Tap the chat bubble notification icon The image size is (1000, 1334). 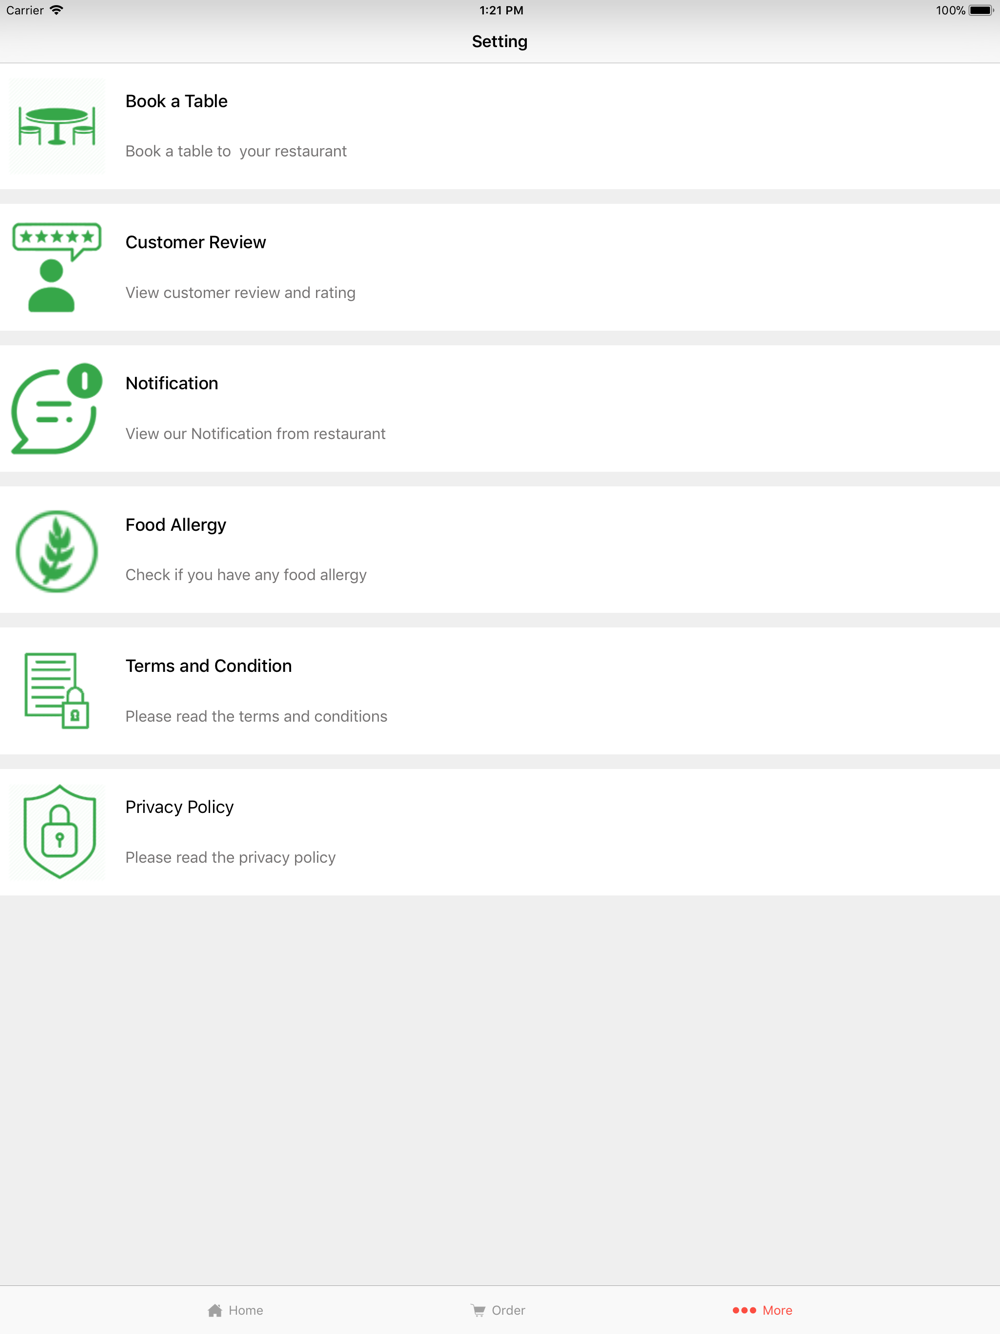tap(57, 408)
